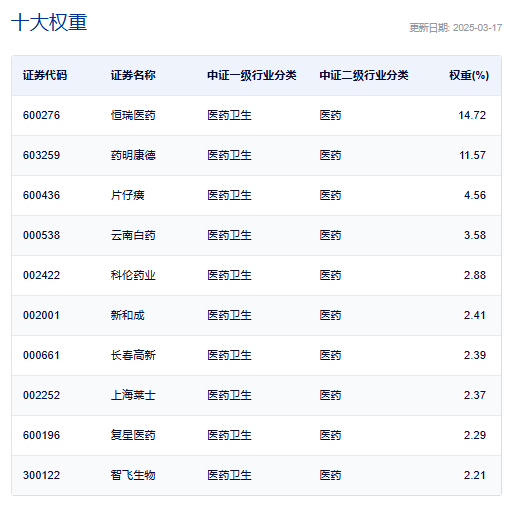Select security name 恒瑞医药
The image size is (514, 511).
point(133,115)
